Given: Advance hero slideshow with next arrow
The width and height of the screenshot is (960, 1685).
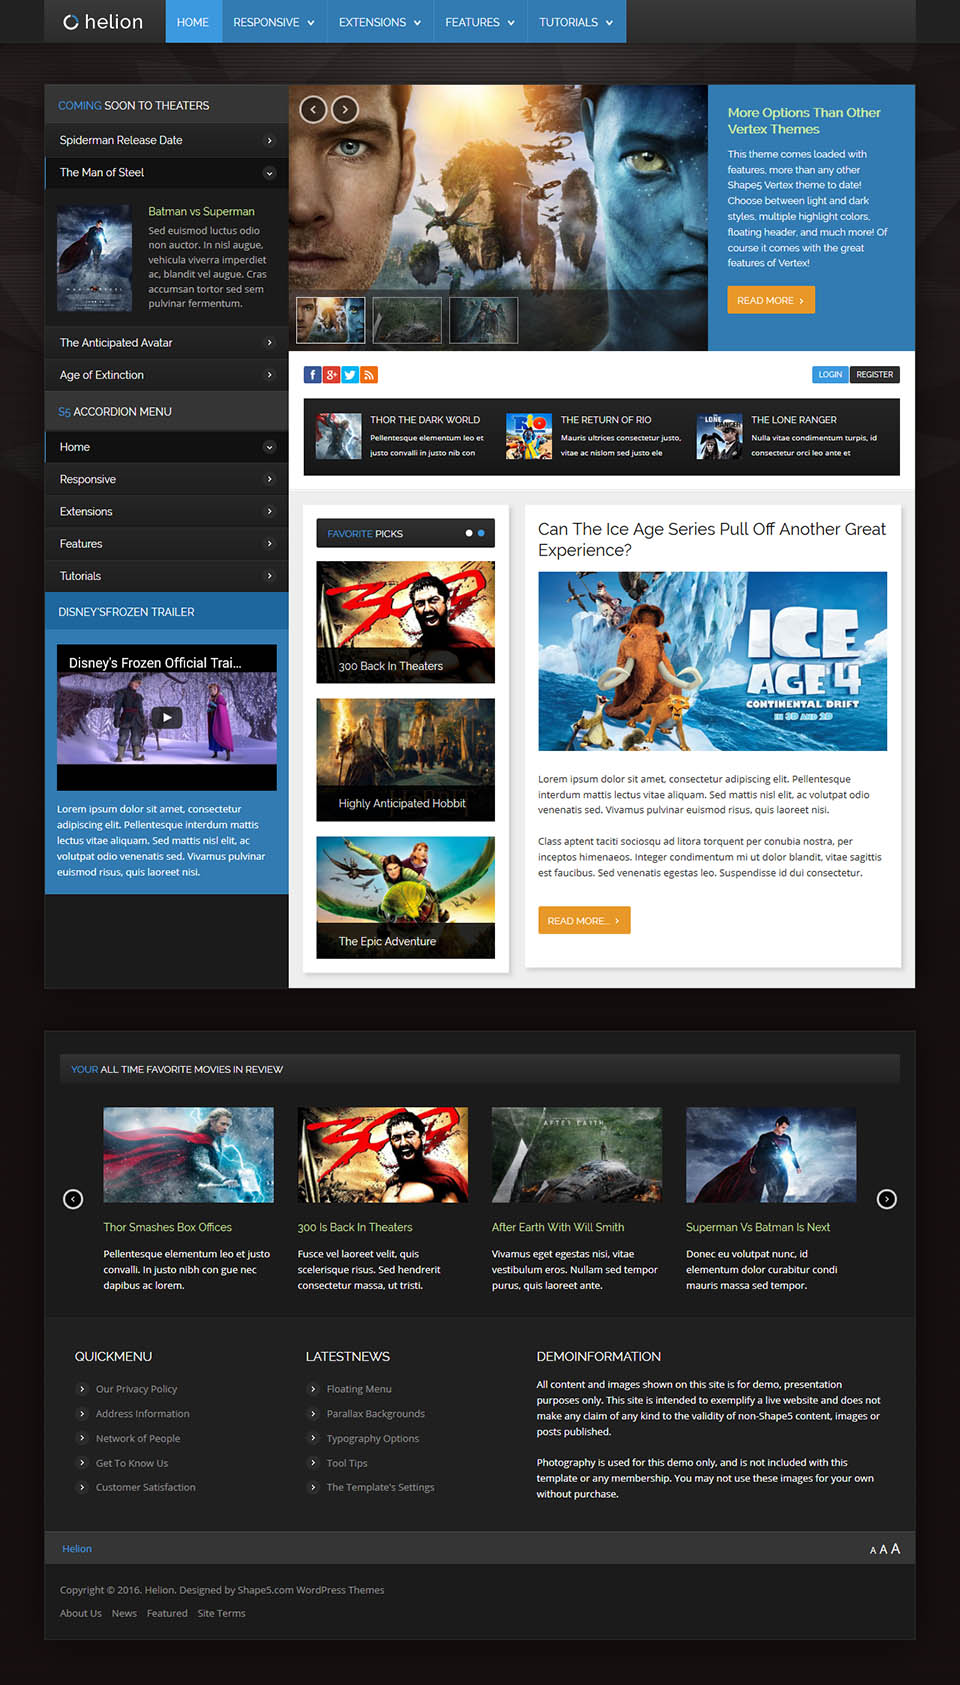Looking at the screenshot, I should pos(345,109).
